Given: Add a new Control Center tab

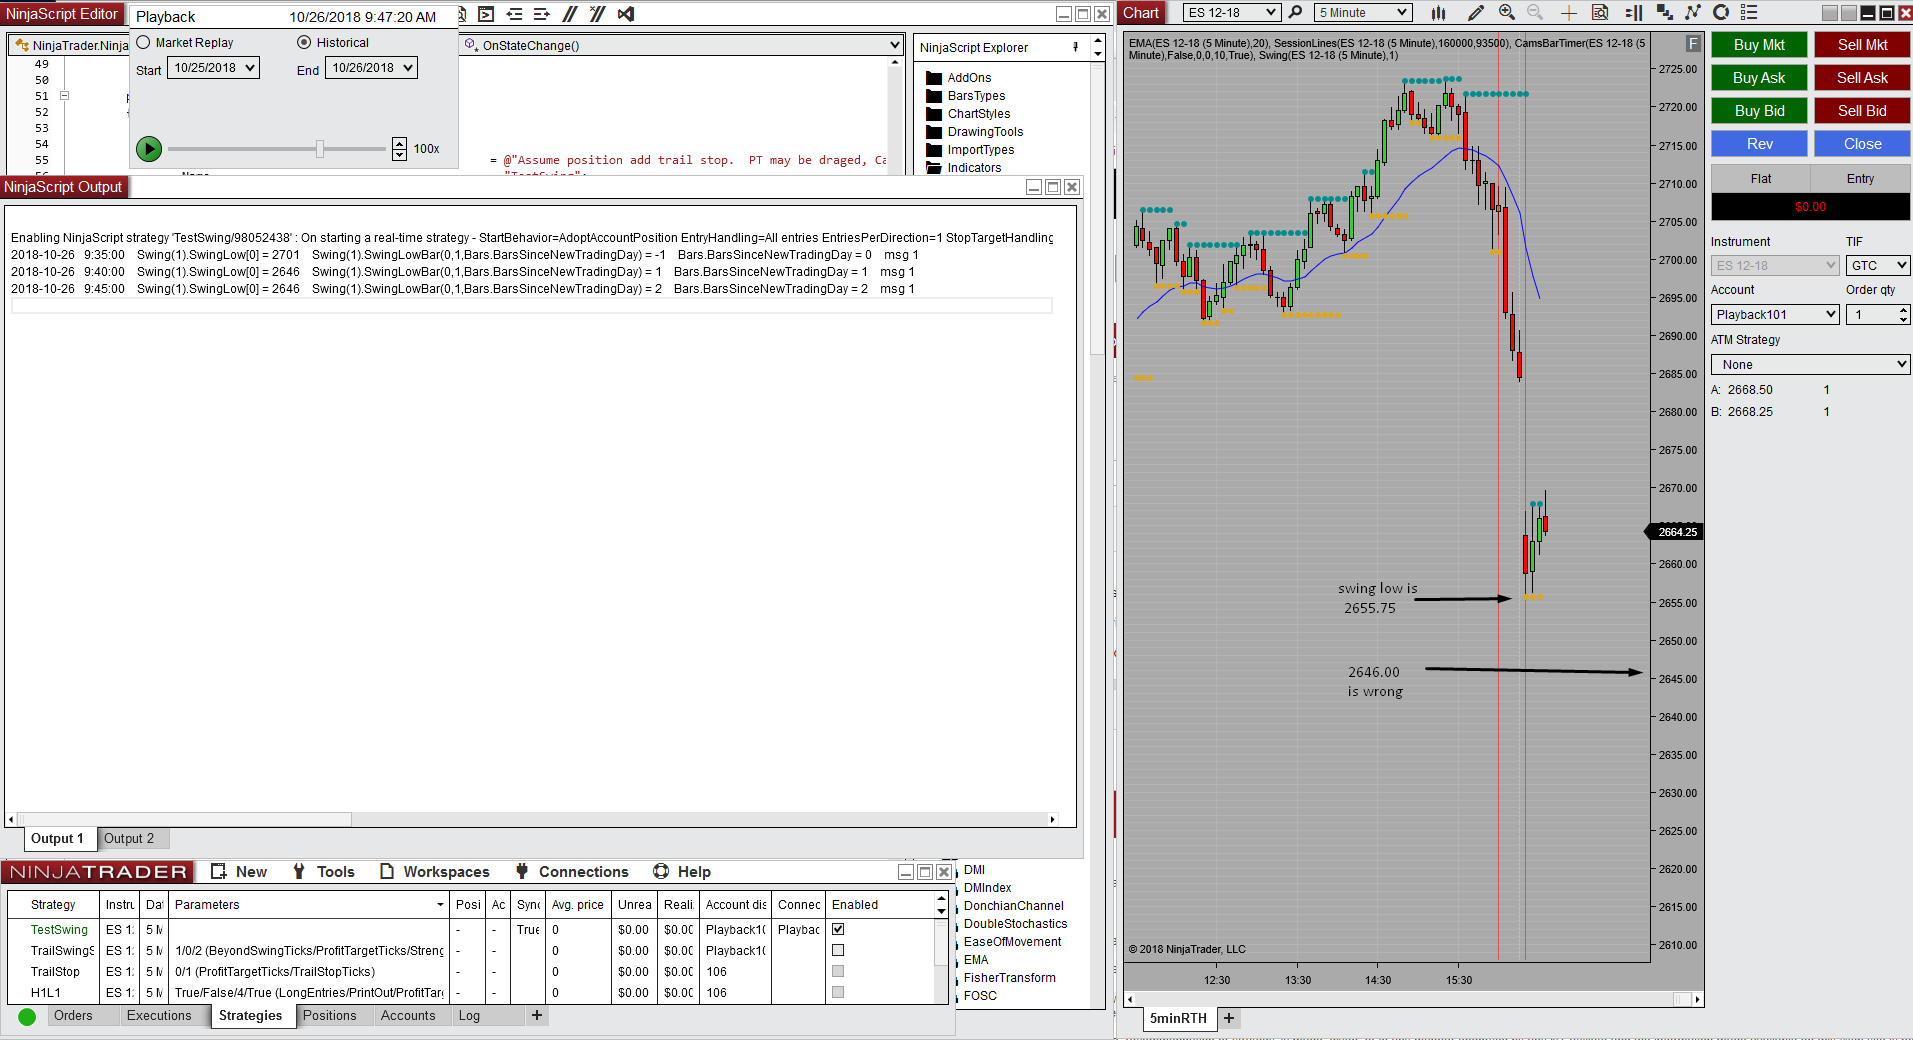Looking at the screenshot, I should (x=537, y=1016).
